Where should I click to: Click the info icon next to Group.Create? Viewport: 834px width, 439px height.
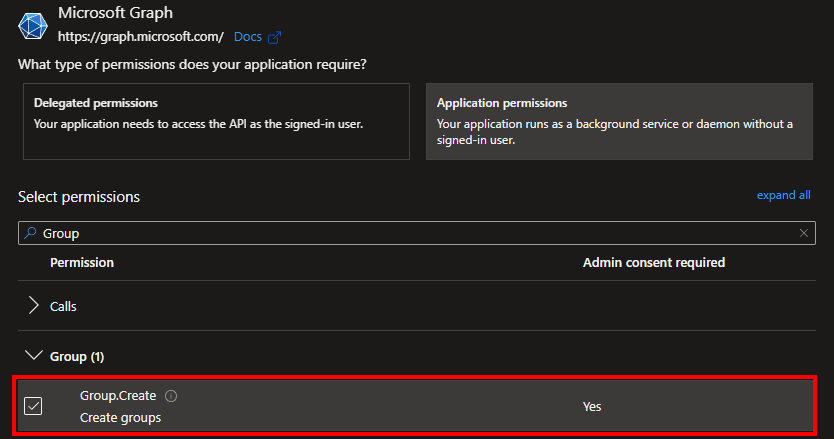pos(171,397)
